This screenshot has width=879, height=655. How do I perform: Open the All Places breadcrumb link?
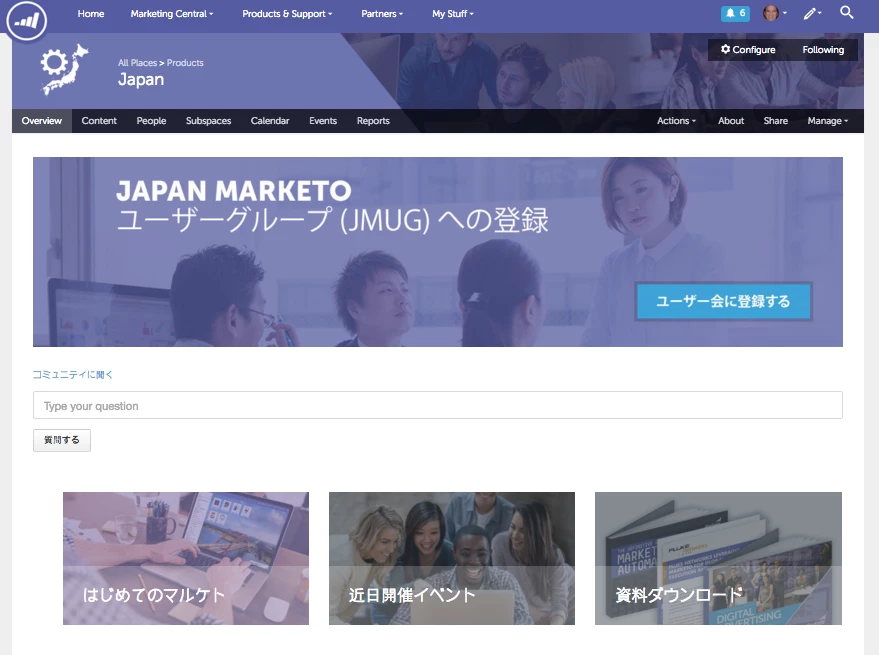coord(137,63)
